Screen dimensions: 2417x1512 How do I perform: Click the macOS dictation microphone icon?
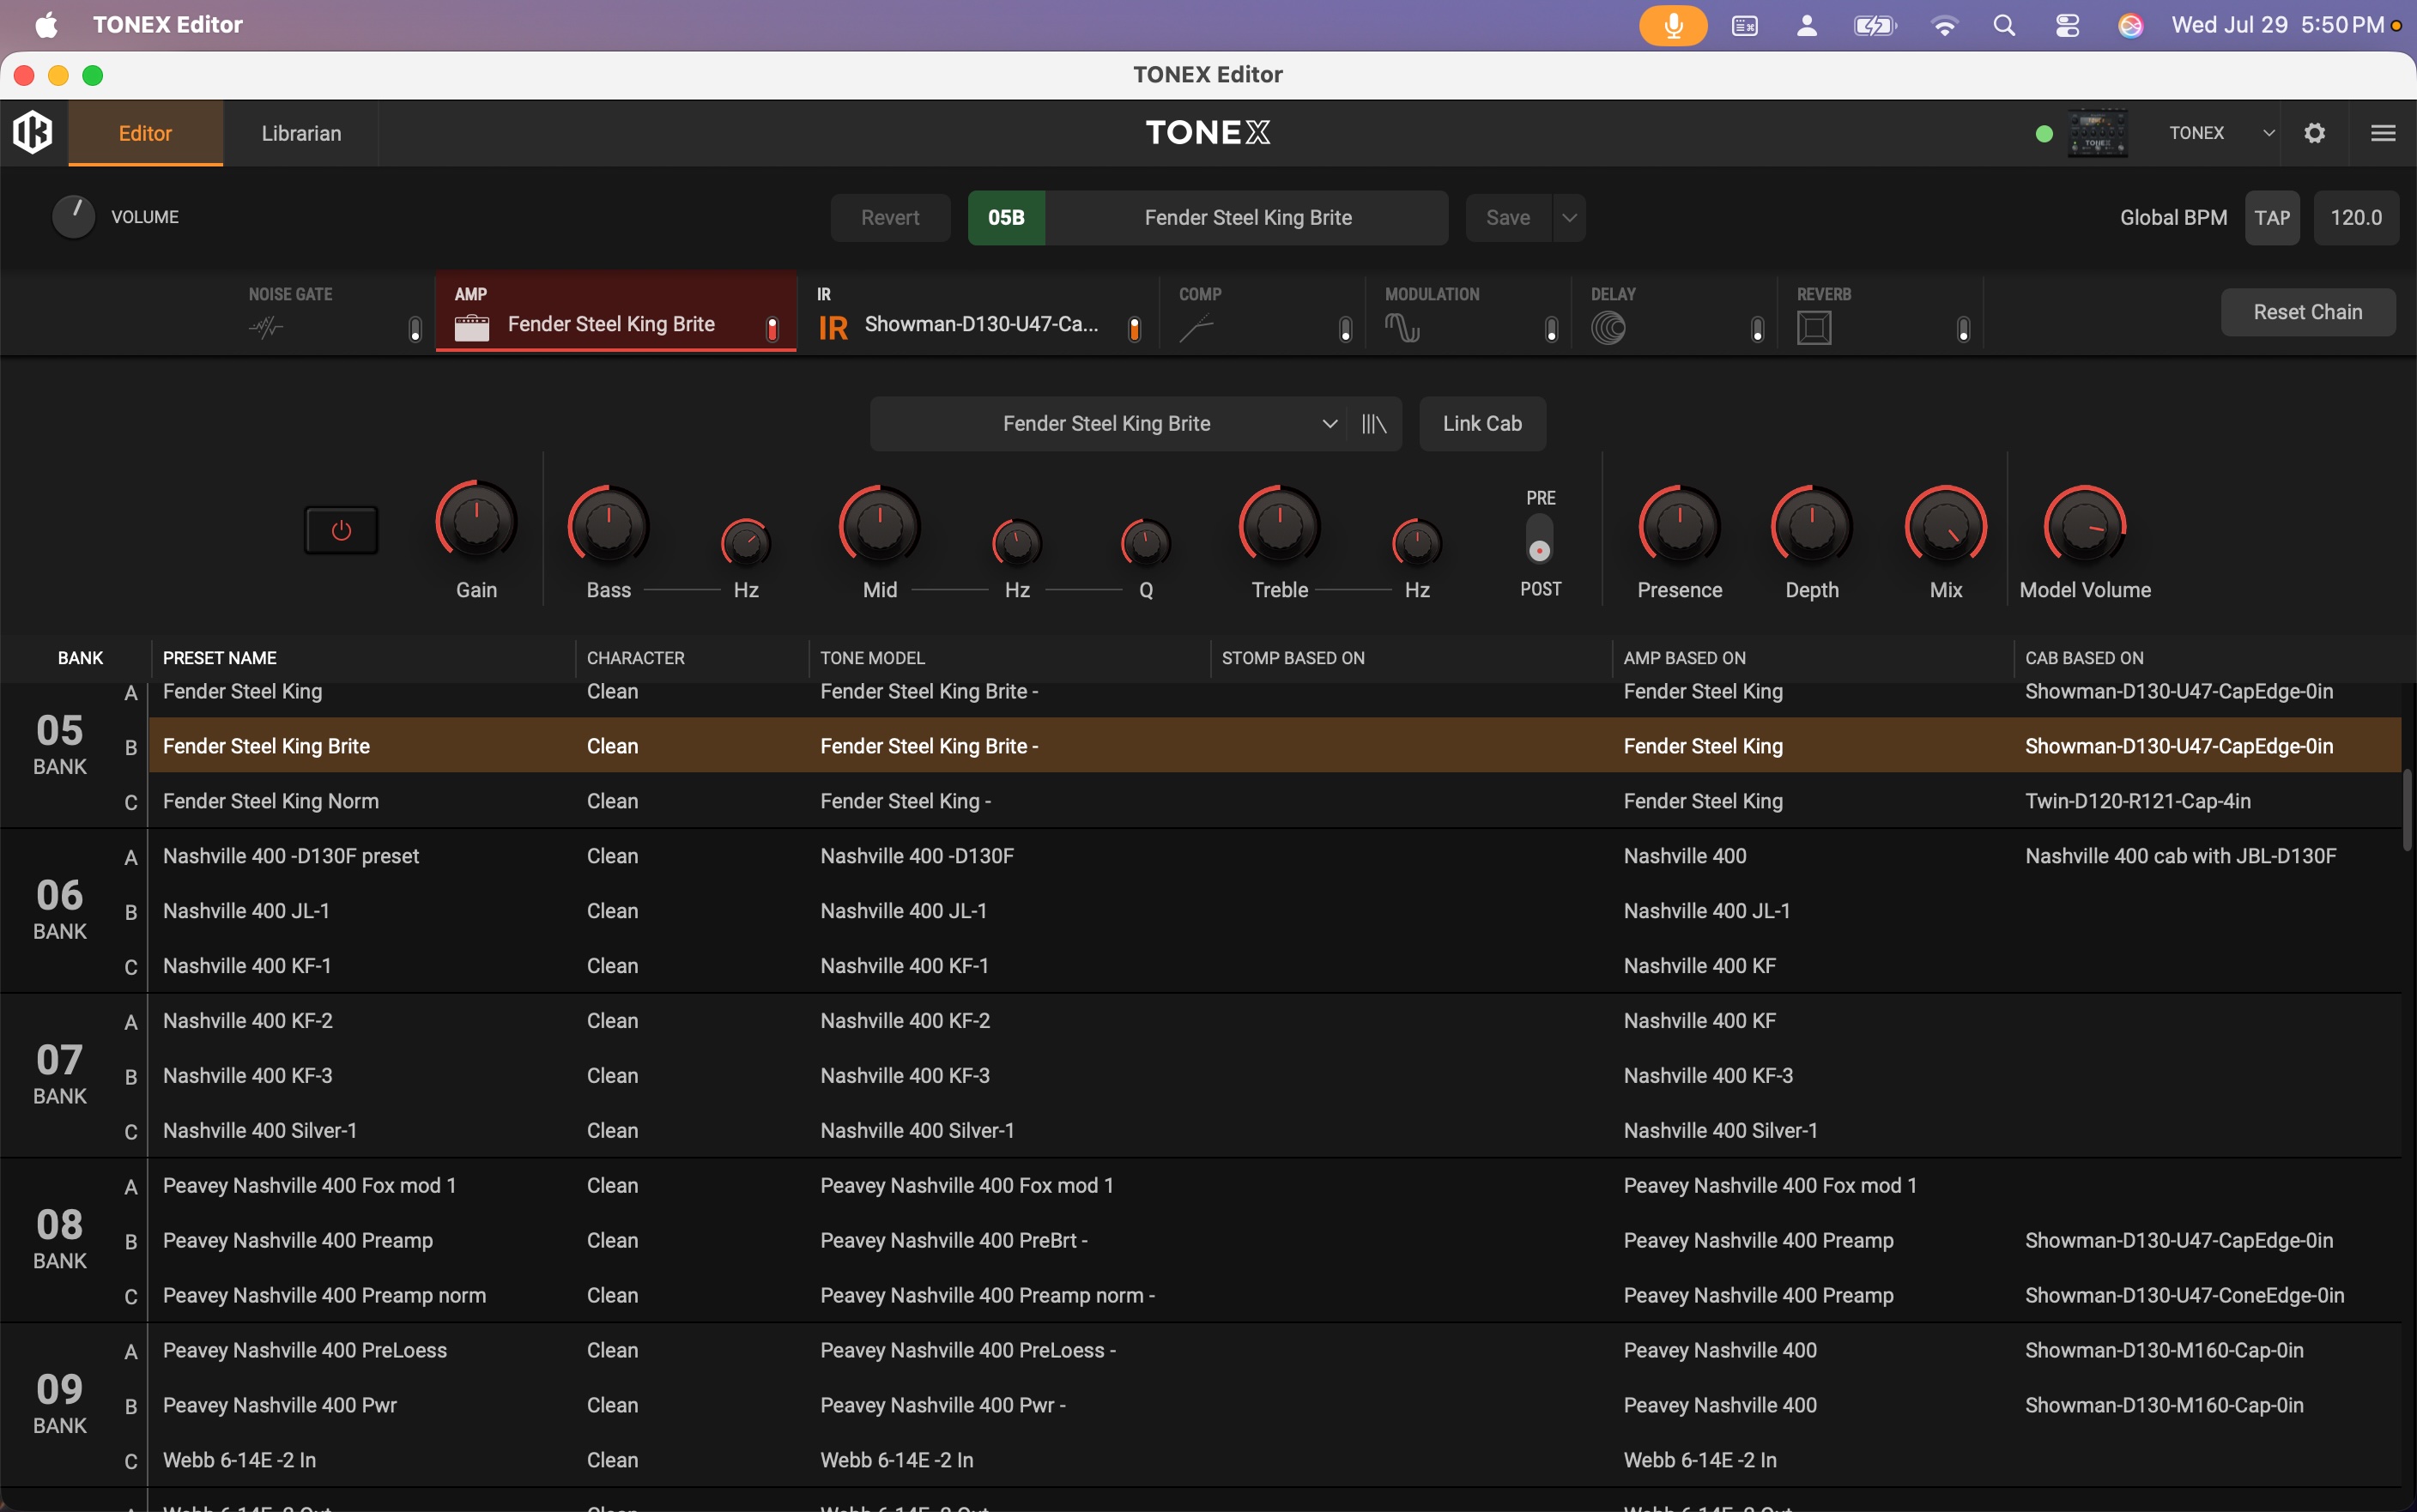tap(1673, 25)
